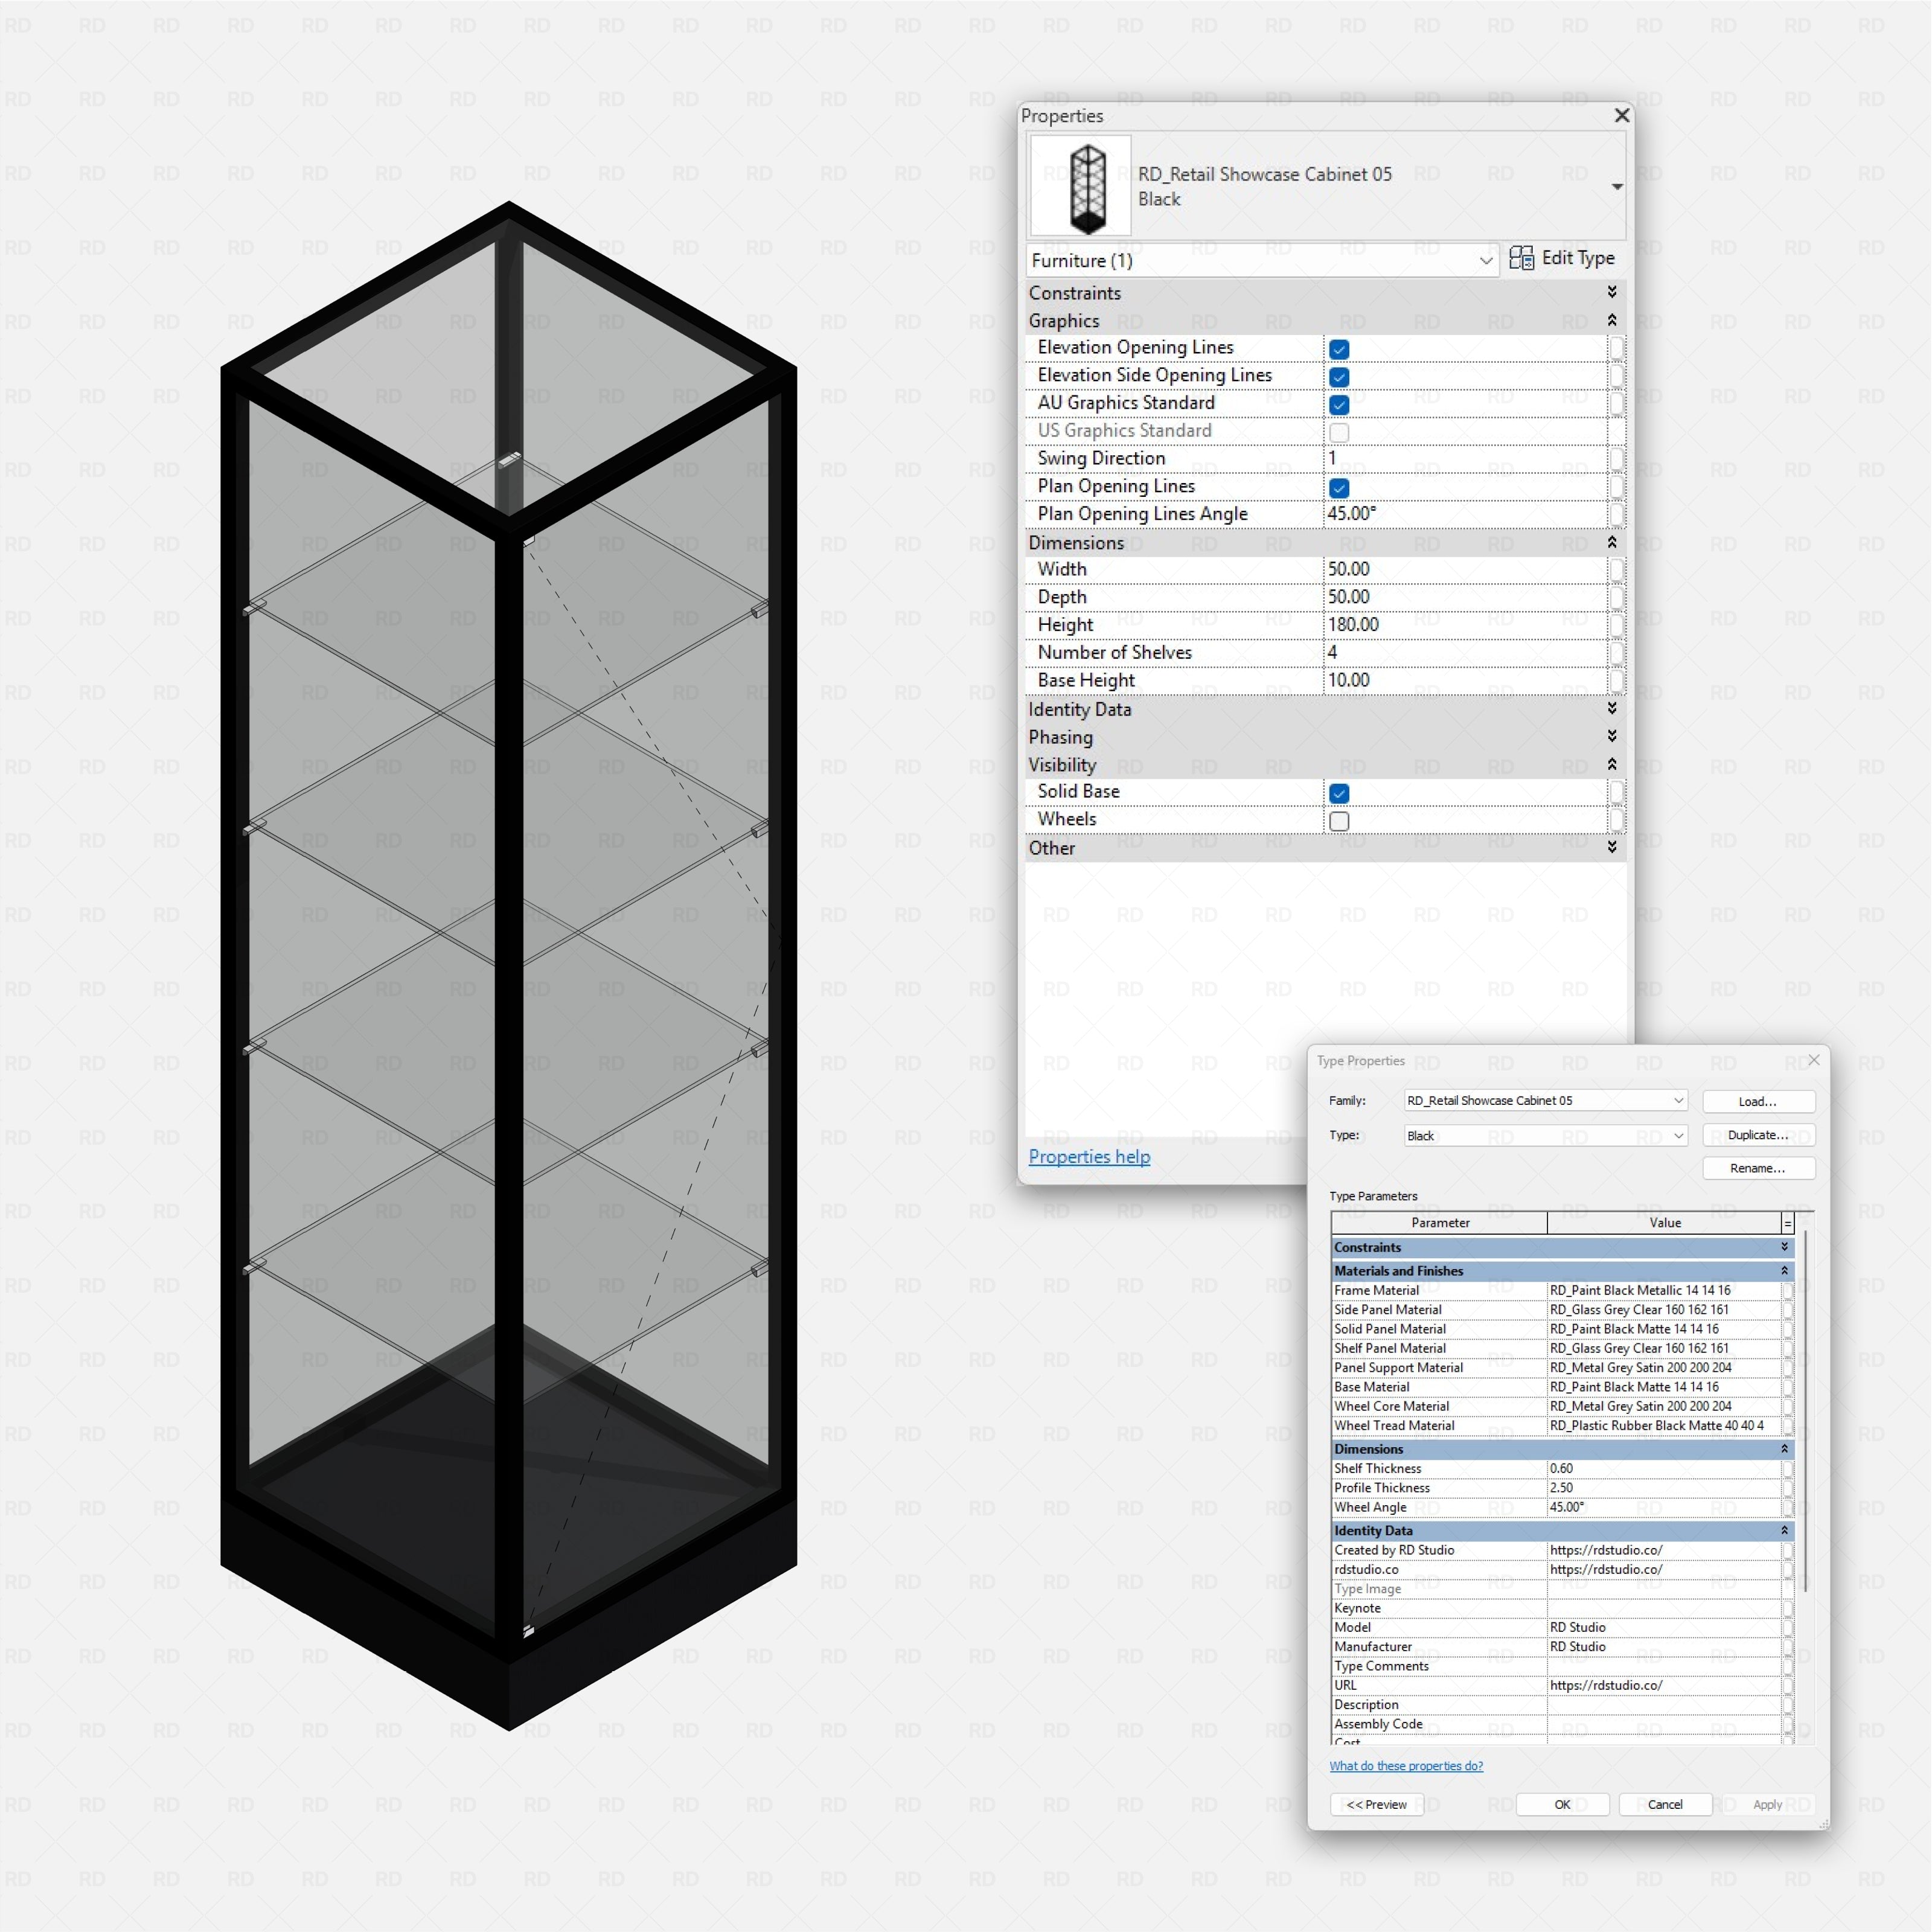This screenshot has height=1932, width=1932.
Task: Click the Rename... button
Action: [x=1758, y=1168]
